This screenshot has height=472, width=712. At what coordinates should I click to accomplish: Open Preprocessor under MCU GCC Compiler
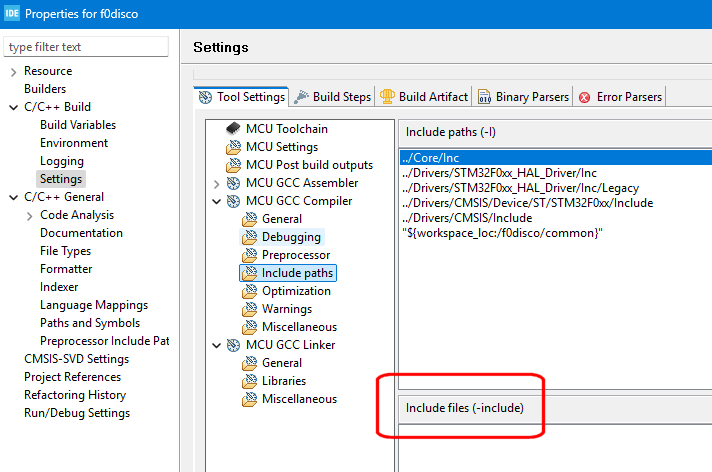pos(296,255)
